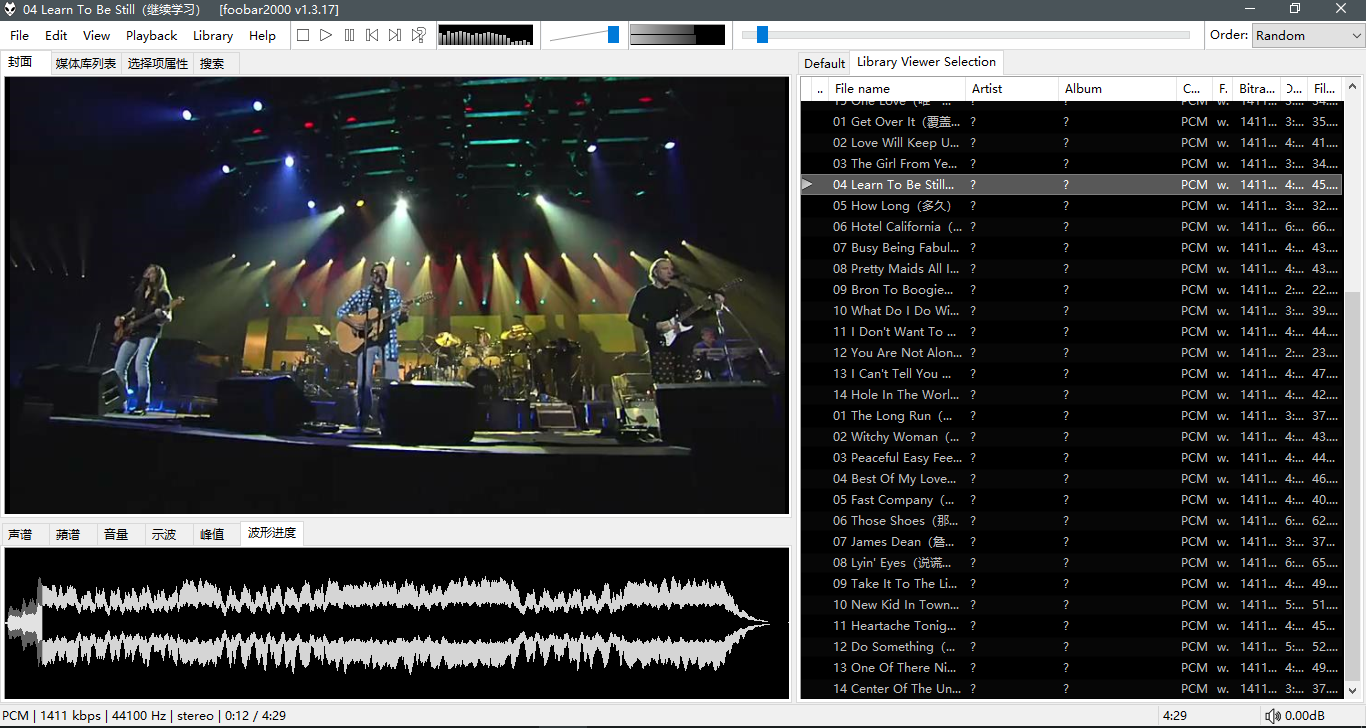Click the waveform seekbar display
Image resolution: width=1366 pixels, height=728 pixels.
(x=396, y=623)
